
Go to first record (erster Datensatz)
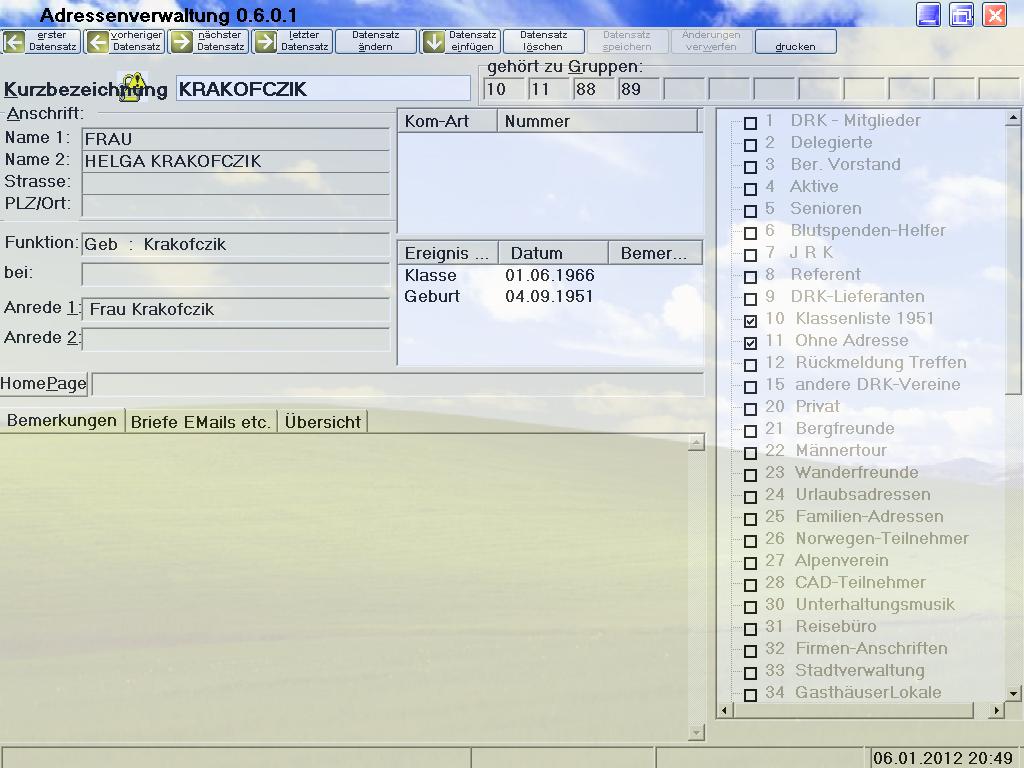click(41, 41)
